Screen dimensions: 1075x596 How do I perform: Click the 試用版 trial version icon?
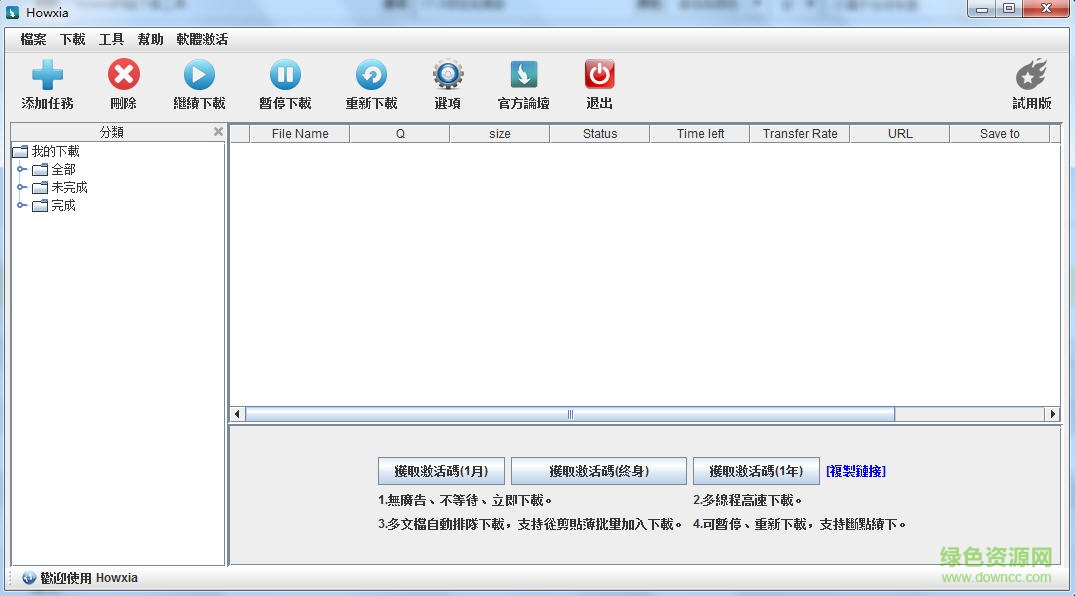[x=1030, y=82]
